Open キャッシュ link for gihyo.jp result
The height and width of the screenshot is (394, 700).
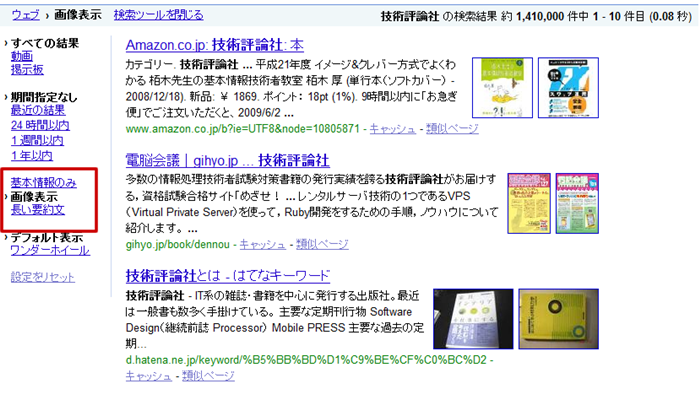click(x=262, y=245)
